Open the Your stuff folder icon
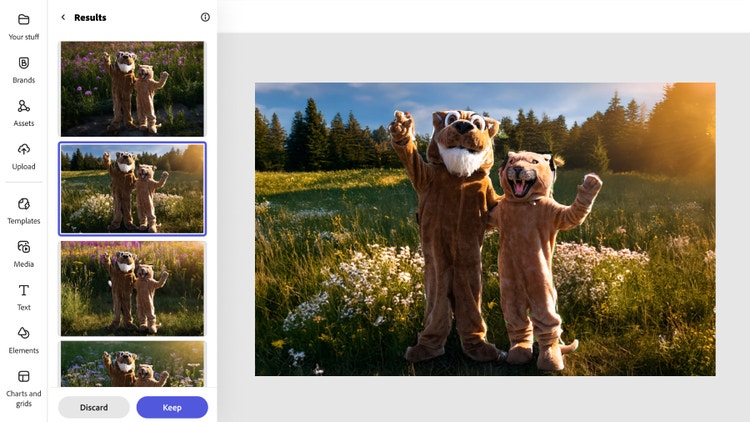 click(23, 20)
